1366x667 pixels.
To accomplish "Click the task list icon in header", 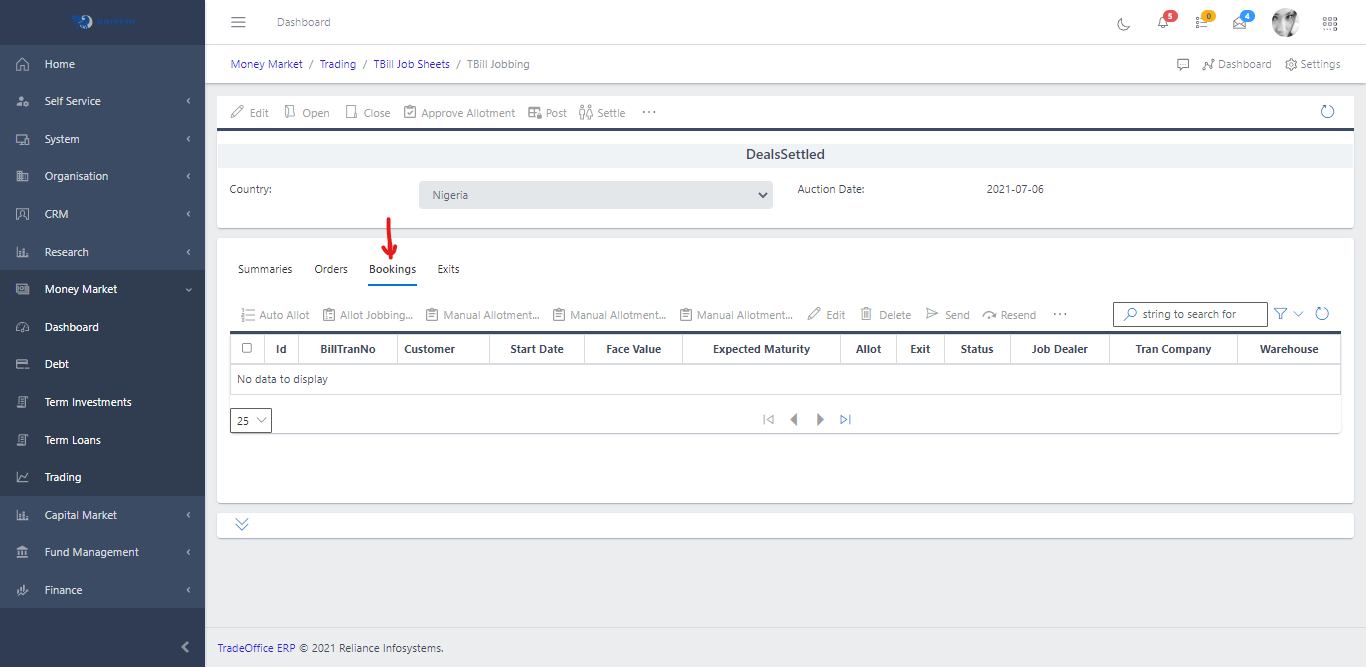I will pyautogui.click(x=1201, y=23).
